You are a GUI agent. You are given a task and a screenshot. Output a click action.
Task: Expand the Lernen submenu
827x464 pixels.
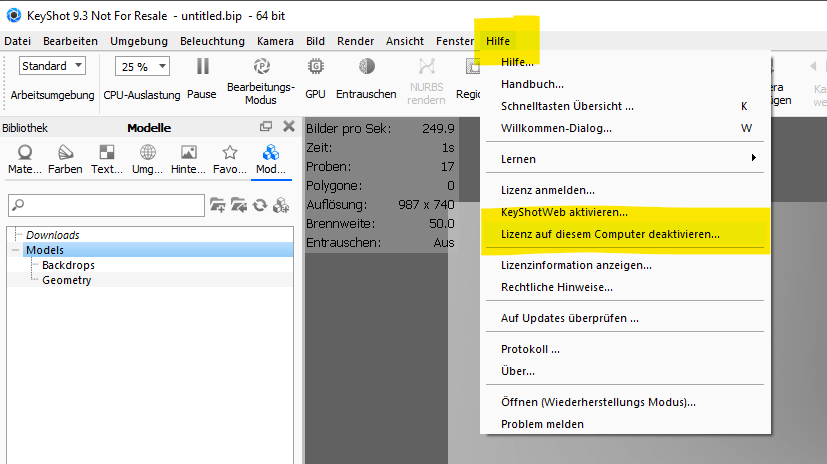624,159
